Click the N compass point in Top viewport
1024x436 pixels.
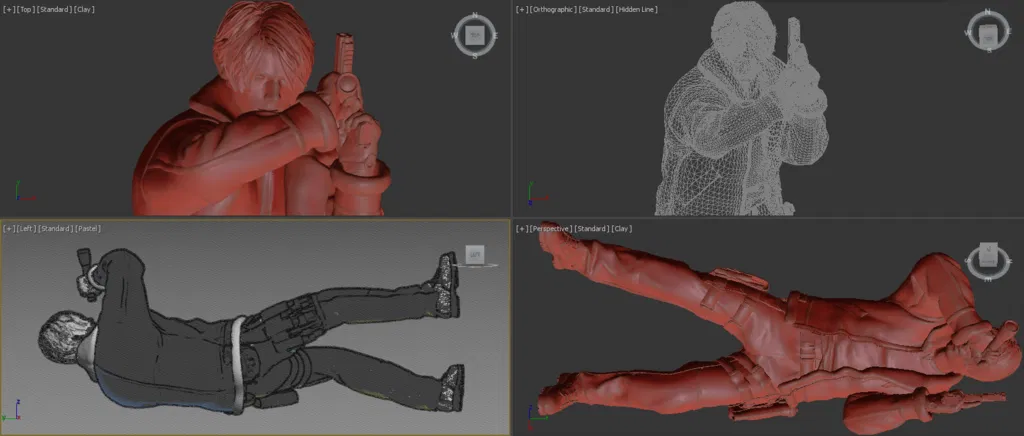pos(475,15)
